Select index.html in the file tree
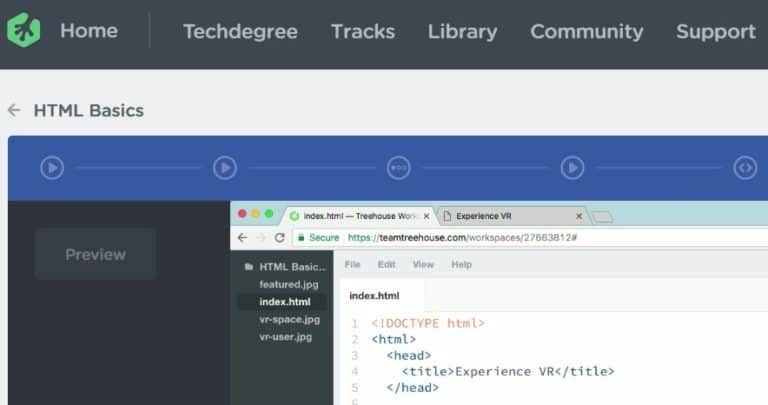Screen dimensions: 768x405 pos(283,302)
